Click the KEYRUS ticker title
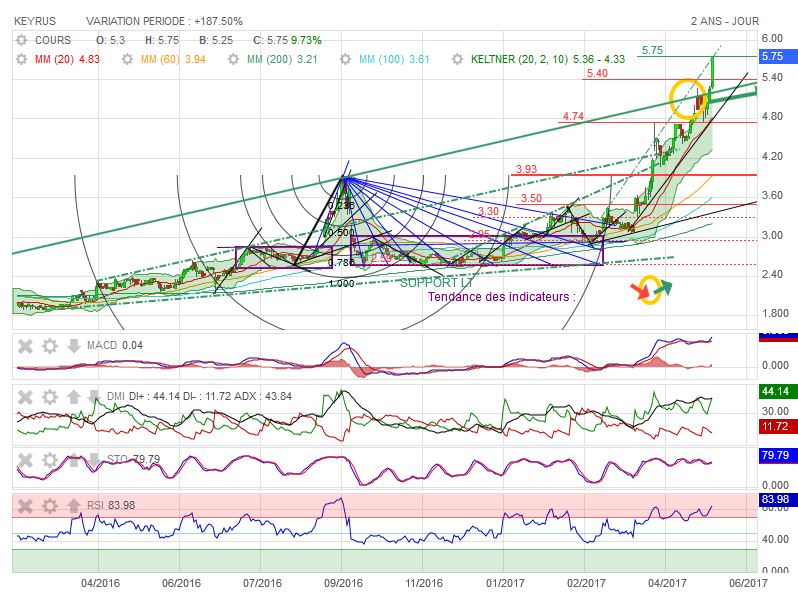798x594 pixels. (35, 21)
